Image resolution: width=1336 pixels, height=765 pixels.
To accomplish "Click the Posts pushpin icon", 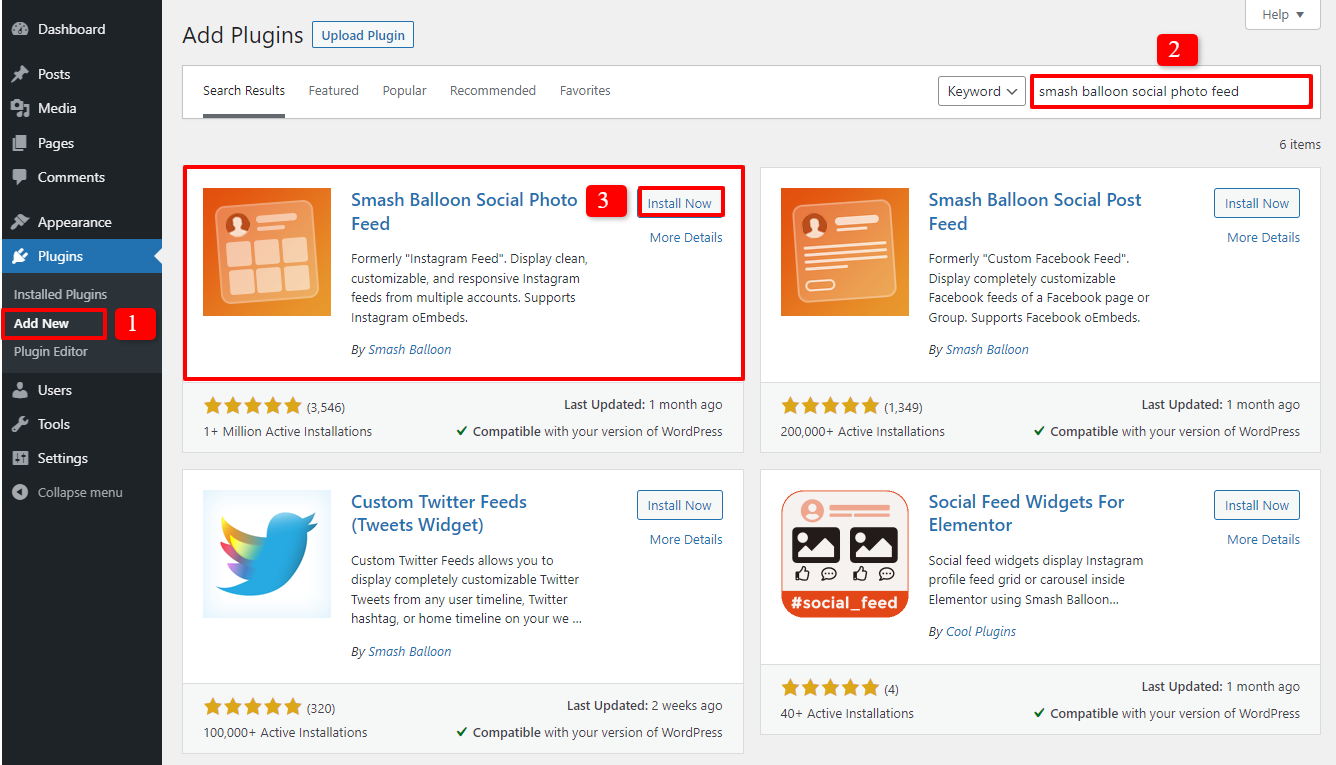I will (x=20, y=74).
